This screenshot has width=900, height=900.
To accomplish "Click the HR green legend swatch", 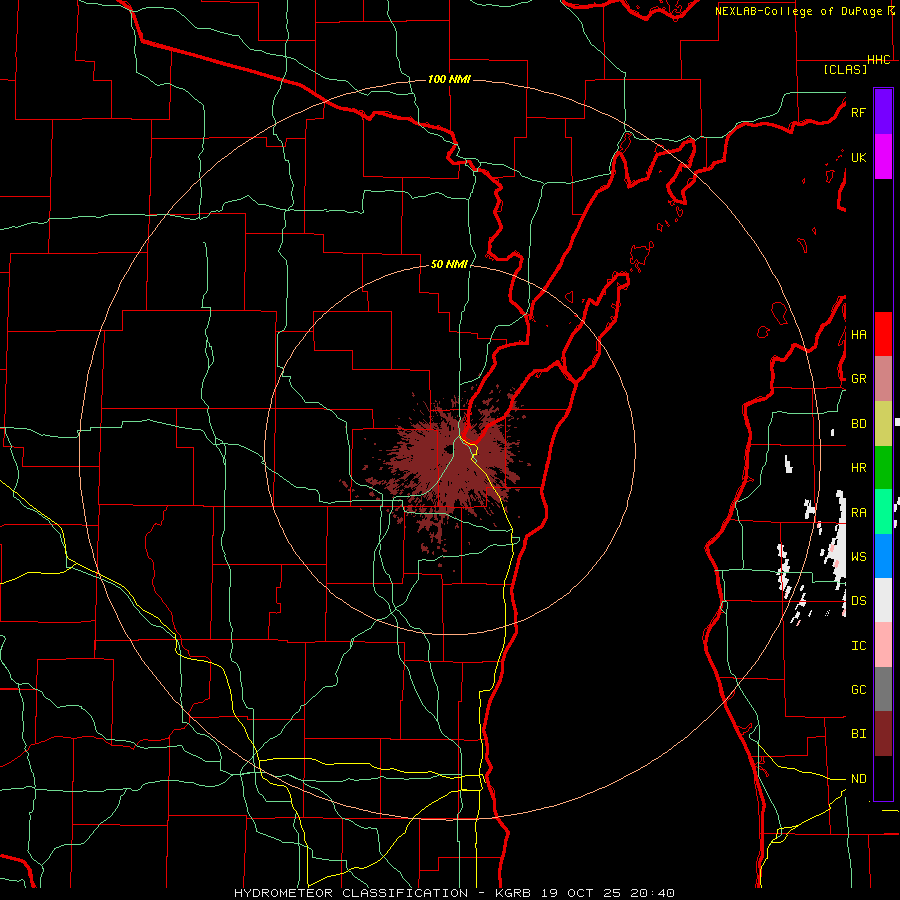I will [883, 467].
